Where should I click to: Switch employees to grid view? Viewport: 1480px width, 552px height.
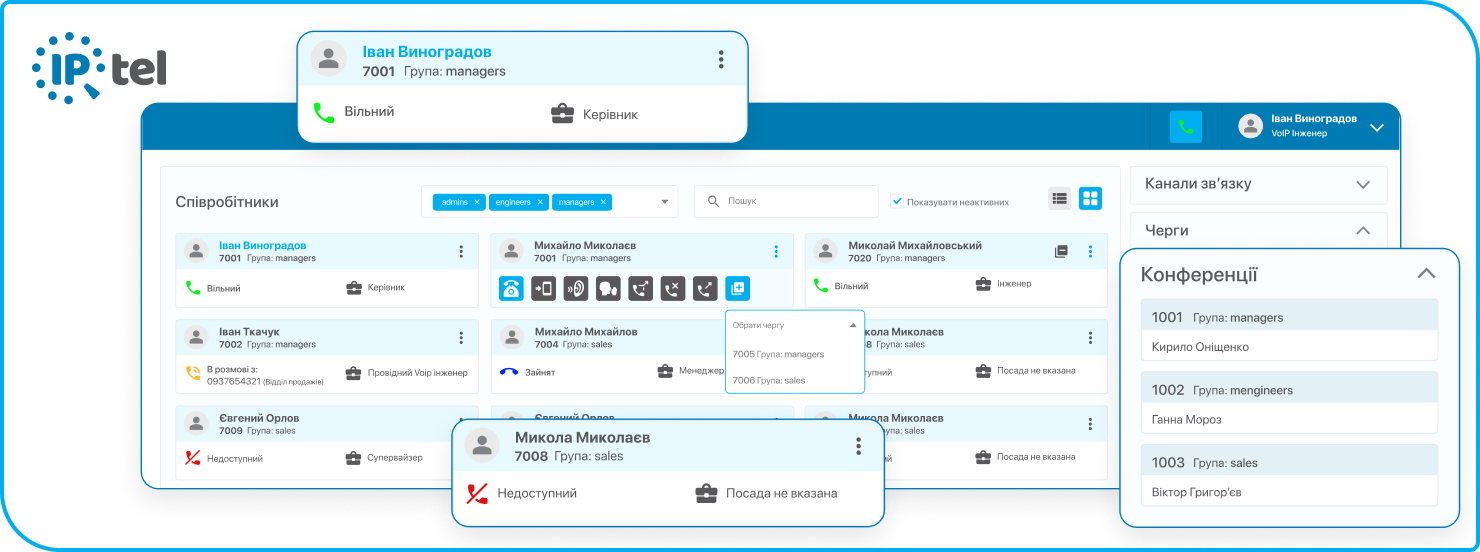(x=1090, y=198)
